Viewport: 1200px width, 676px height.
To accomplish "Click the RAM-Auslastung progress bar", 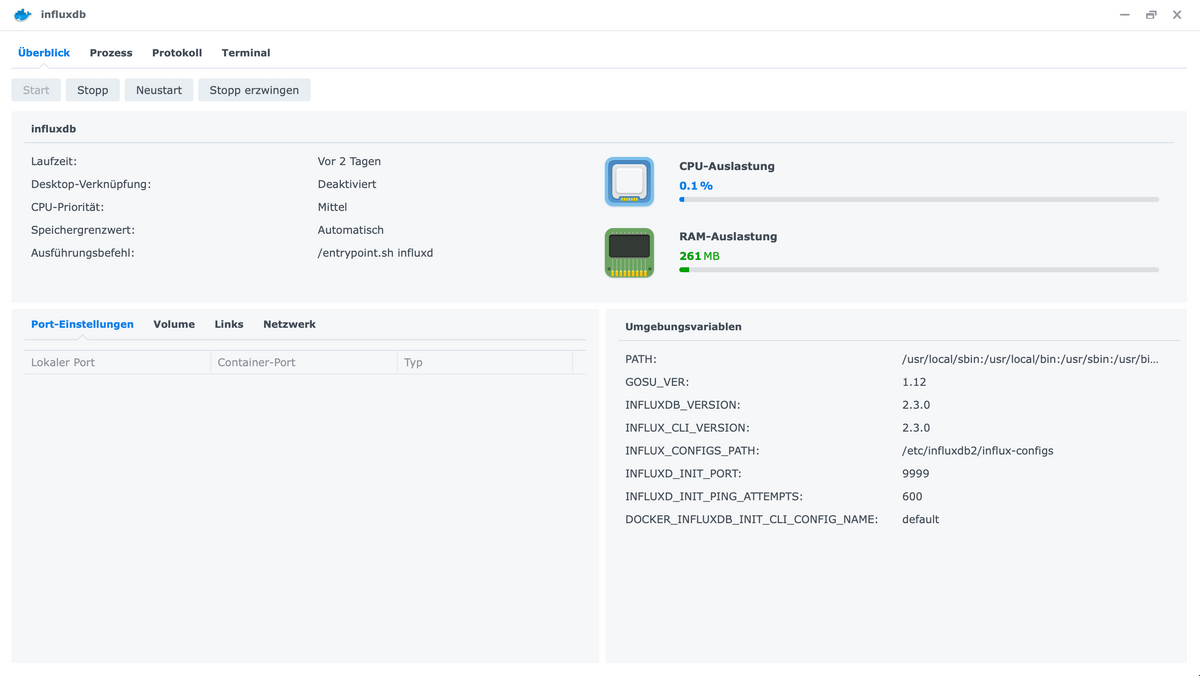I will tap(919, 270).
